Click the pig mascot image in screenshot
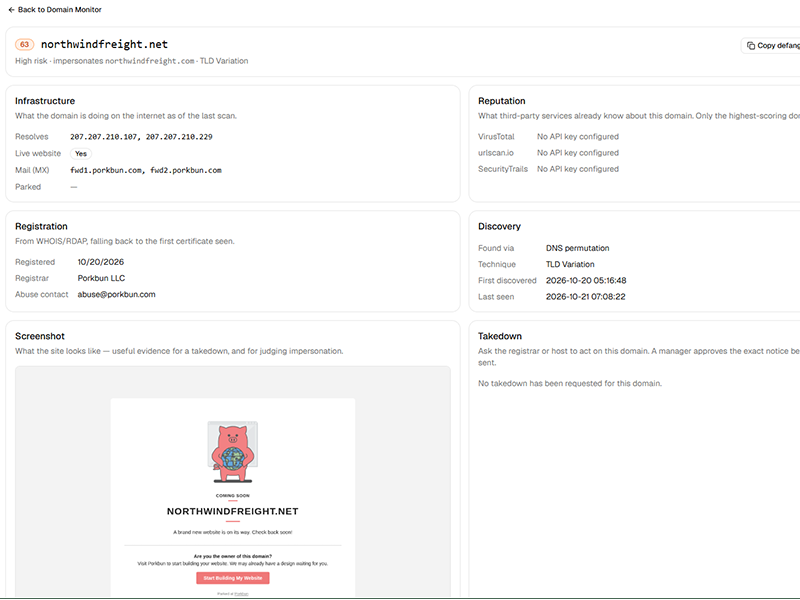 [x=233, y=452]
